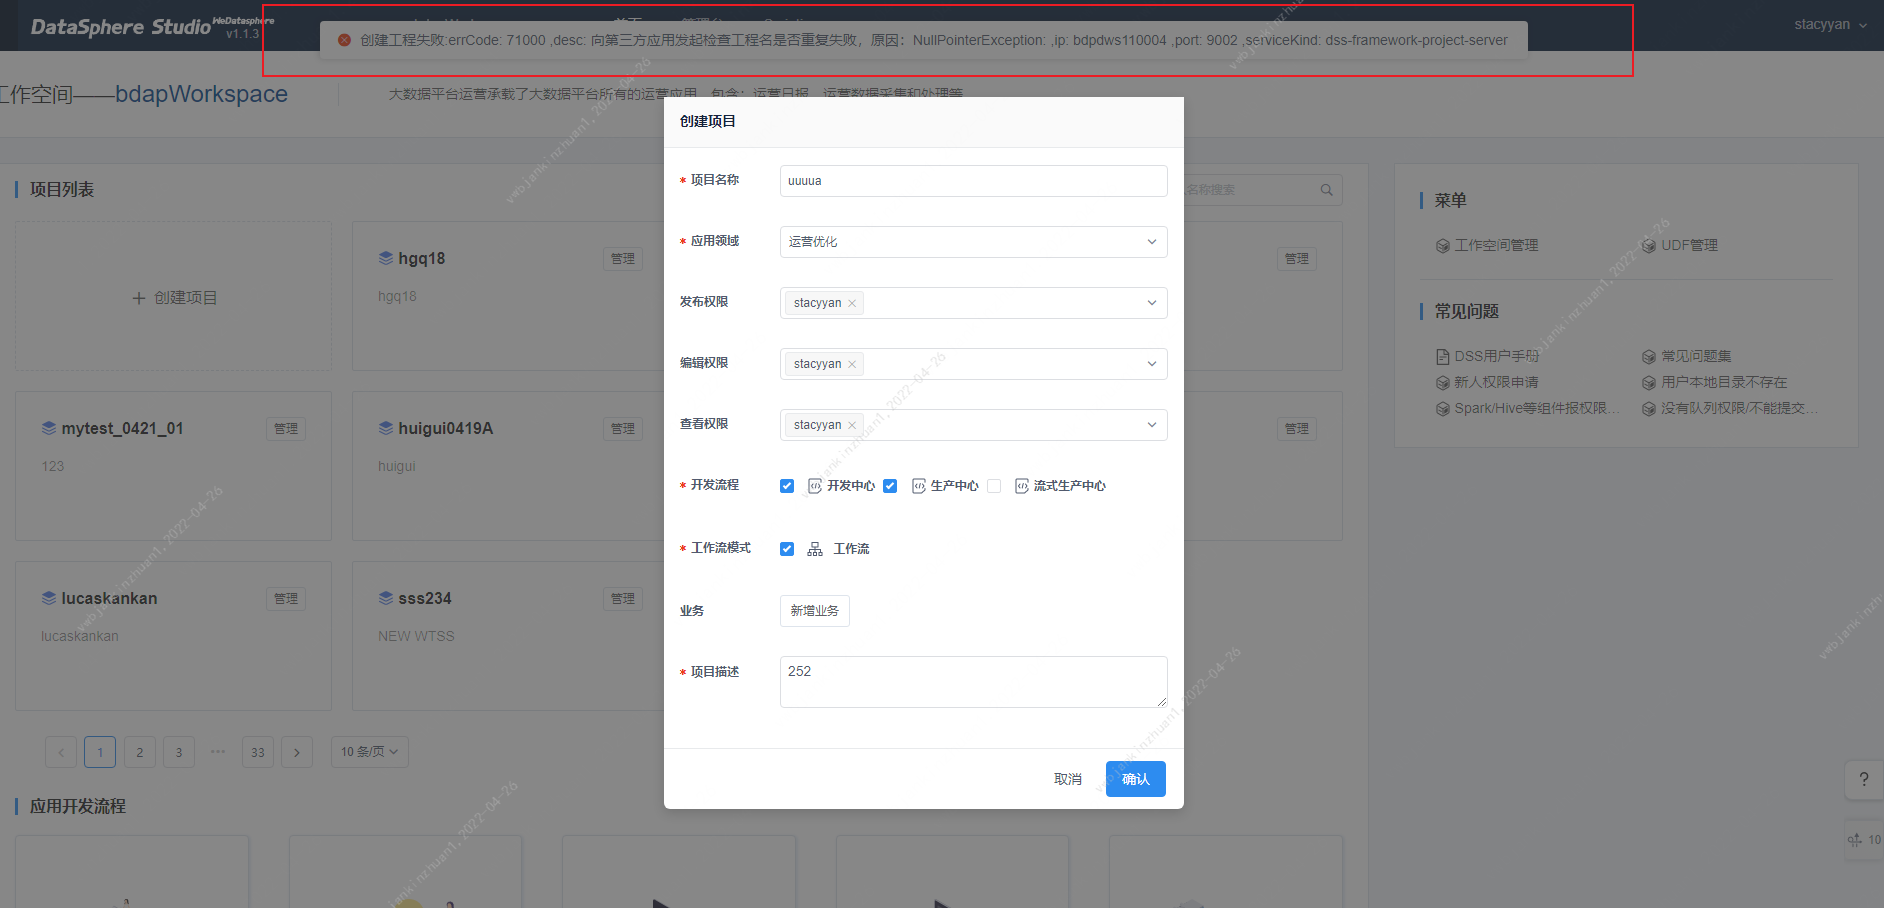Click the 生产中心 code icon
The height and width of the screenshot is (908, 1884).
(919, 486)
